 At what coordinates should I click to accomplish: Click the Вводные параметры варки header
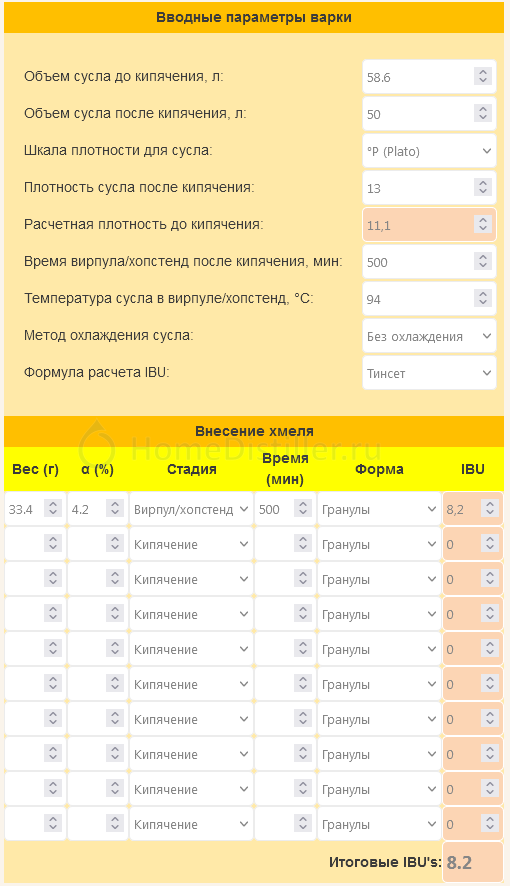coord(254,18)
